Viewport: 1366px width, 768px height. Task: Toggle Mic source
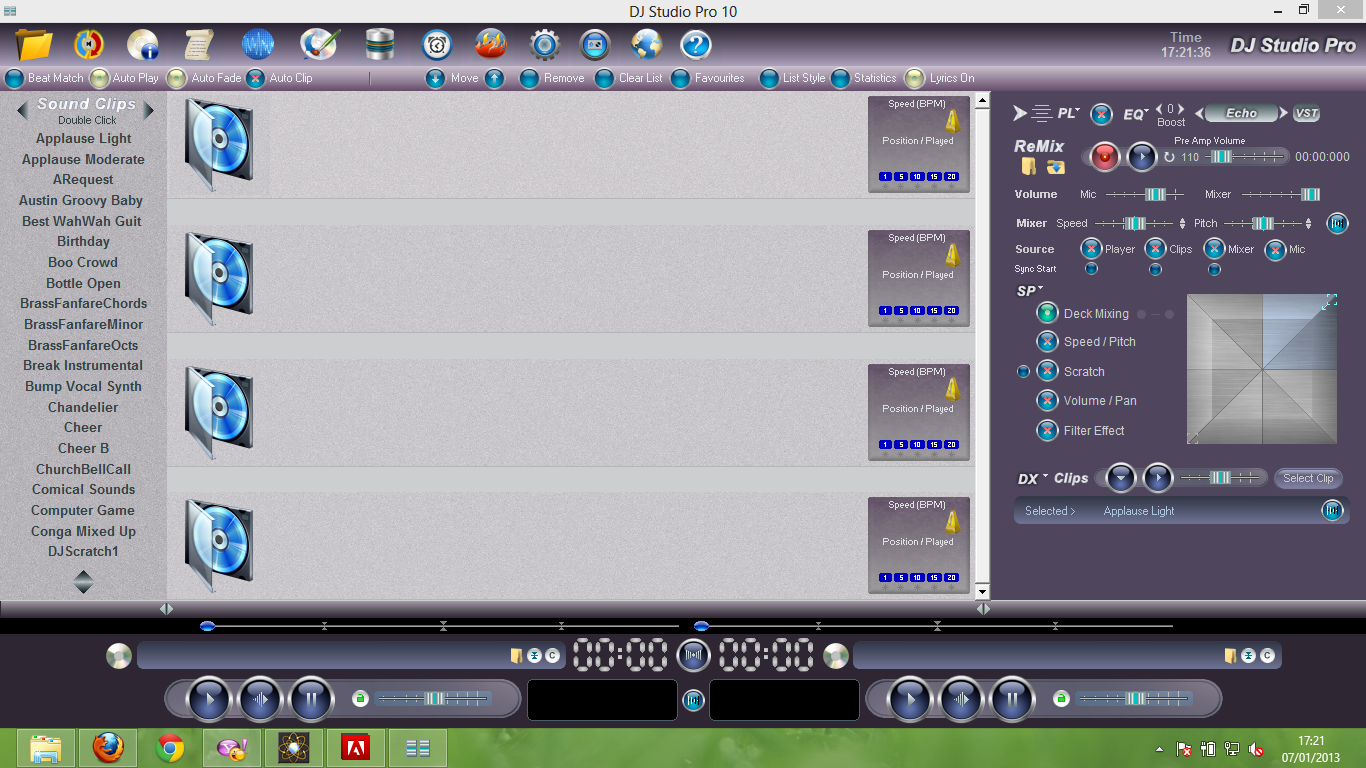(1275, 249)
